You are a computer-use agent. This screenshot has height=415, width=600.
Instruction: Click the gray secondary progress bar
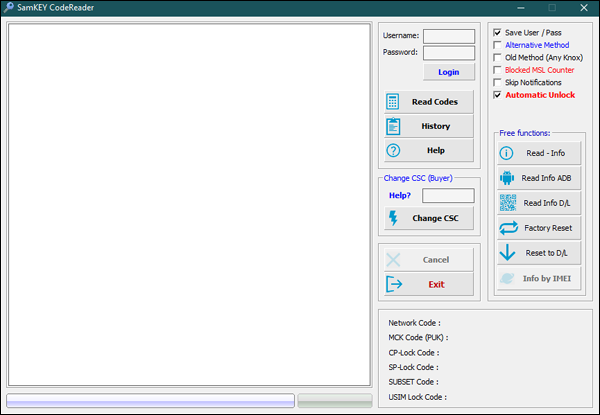coord(335,400)
